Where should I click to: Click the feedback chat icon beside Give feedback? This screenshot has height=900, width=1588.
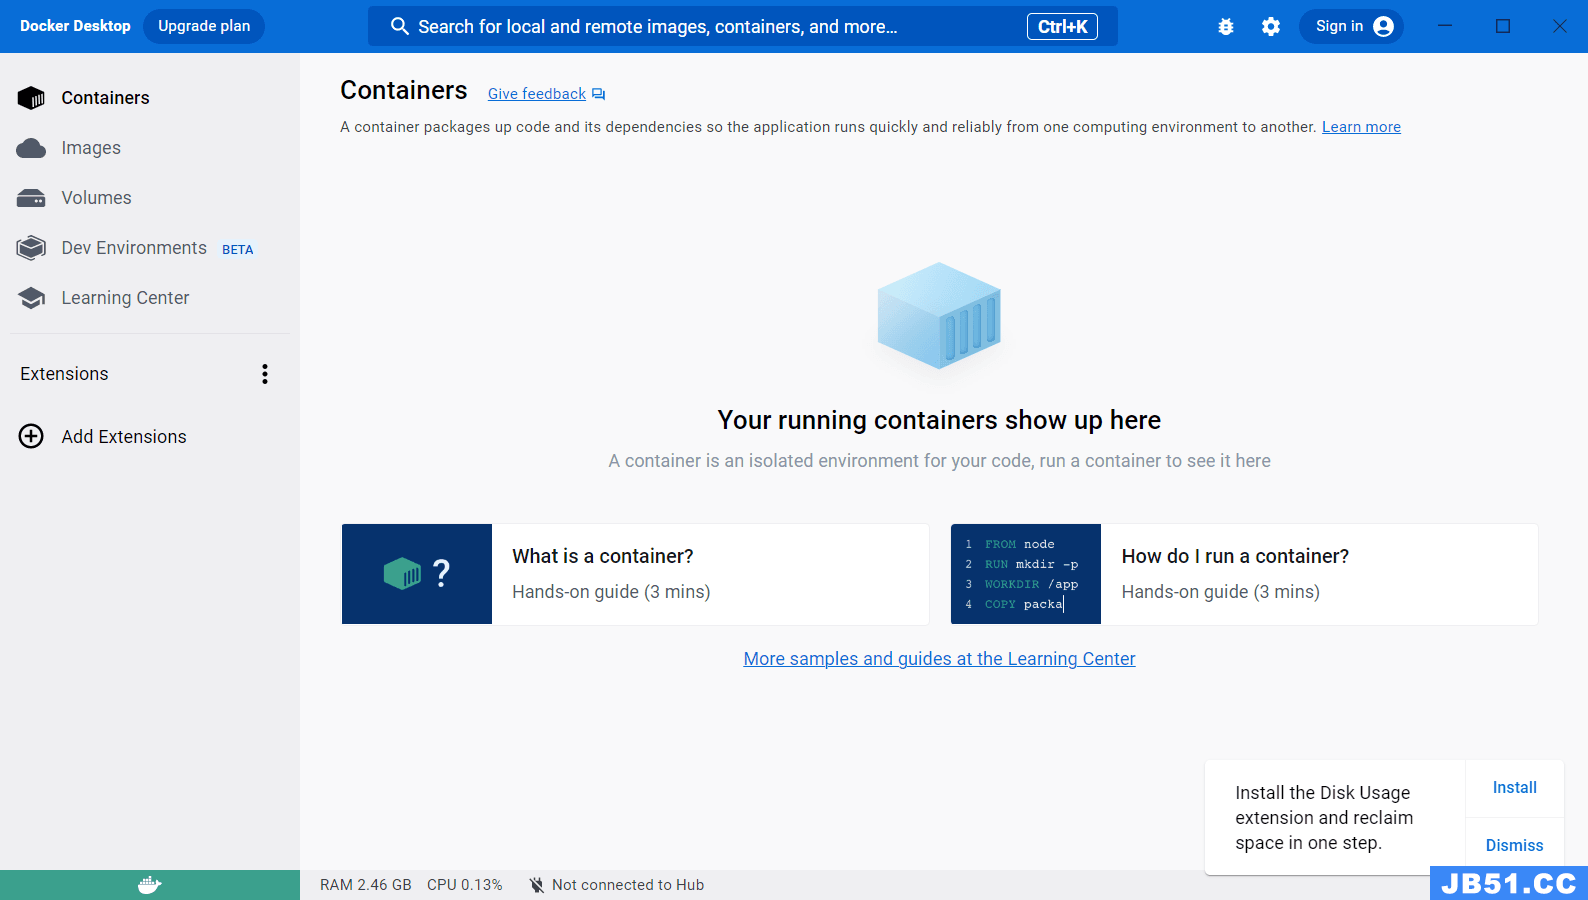(x=598, y=94)
